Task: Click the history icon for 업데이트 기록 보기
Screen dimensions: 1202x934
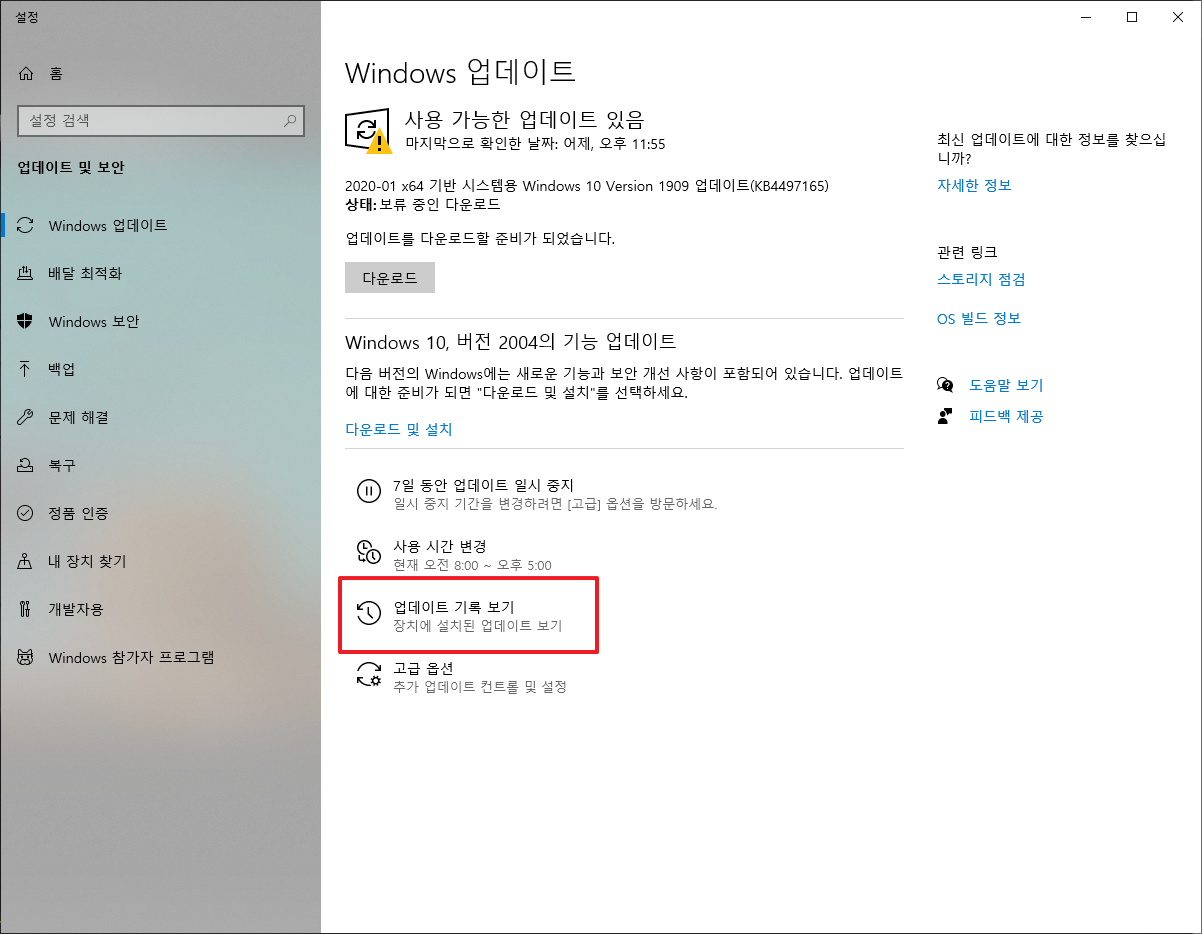Action: (x=369, y=613)
